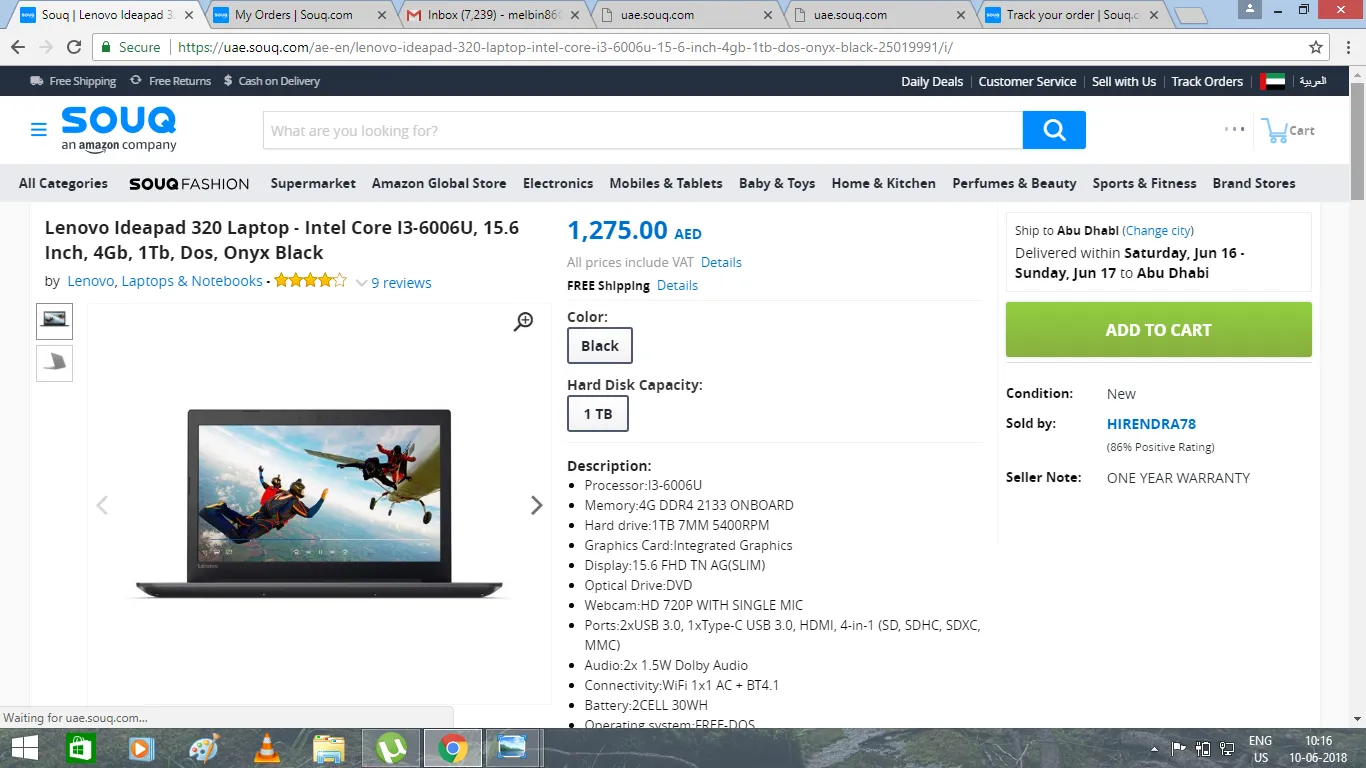Open the three-dots more options icon

click(1235, 129)
